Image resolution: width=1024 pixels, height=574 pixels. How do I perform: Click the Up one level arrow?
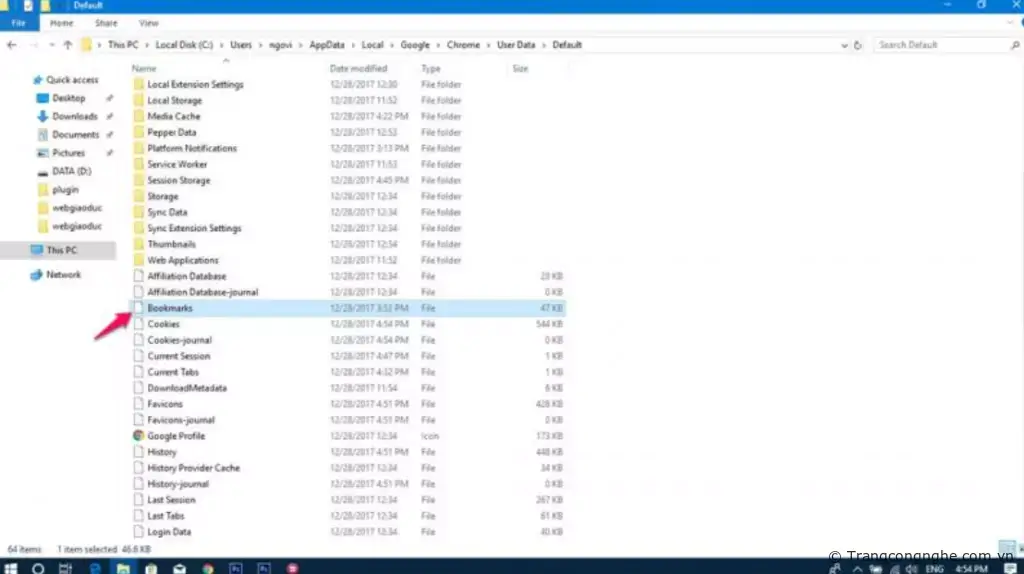coord(67,45)
